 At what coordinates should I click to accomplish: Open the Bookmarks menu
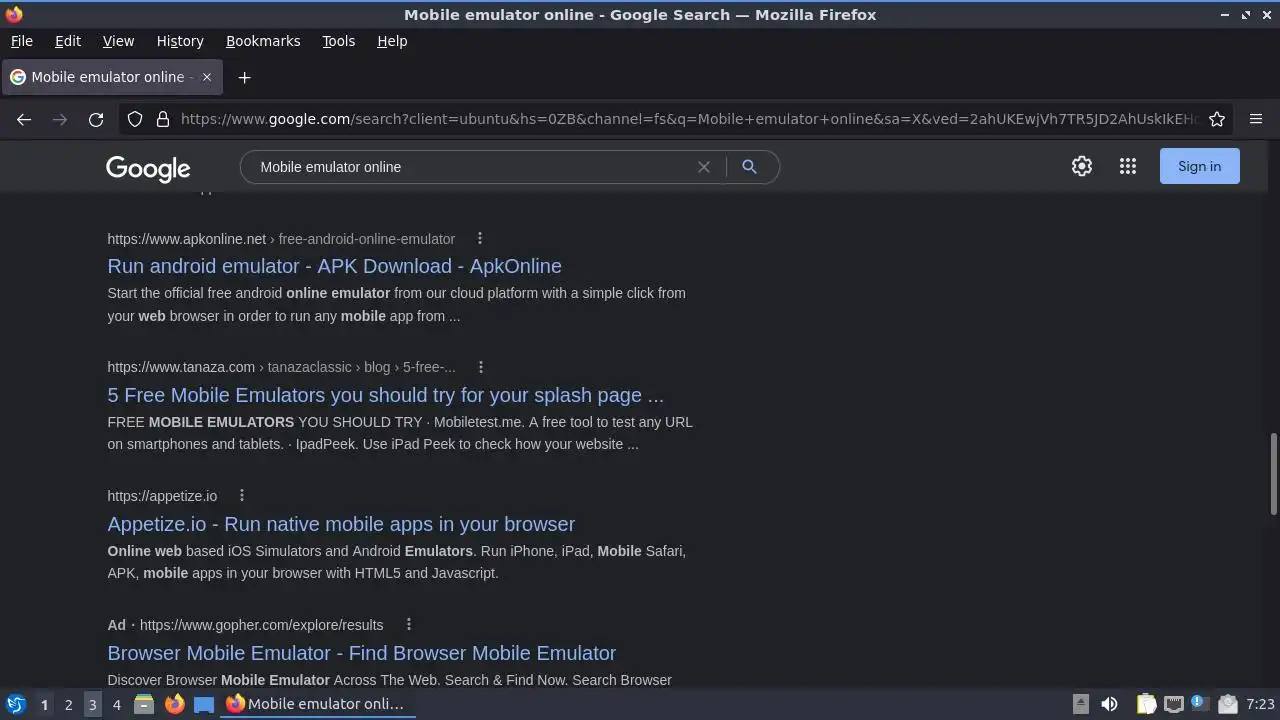pos(263,41)
